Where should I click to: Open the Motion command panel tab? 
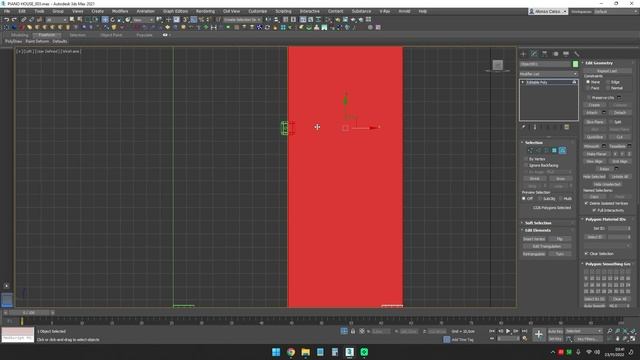pos(555,54)
